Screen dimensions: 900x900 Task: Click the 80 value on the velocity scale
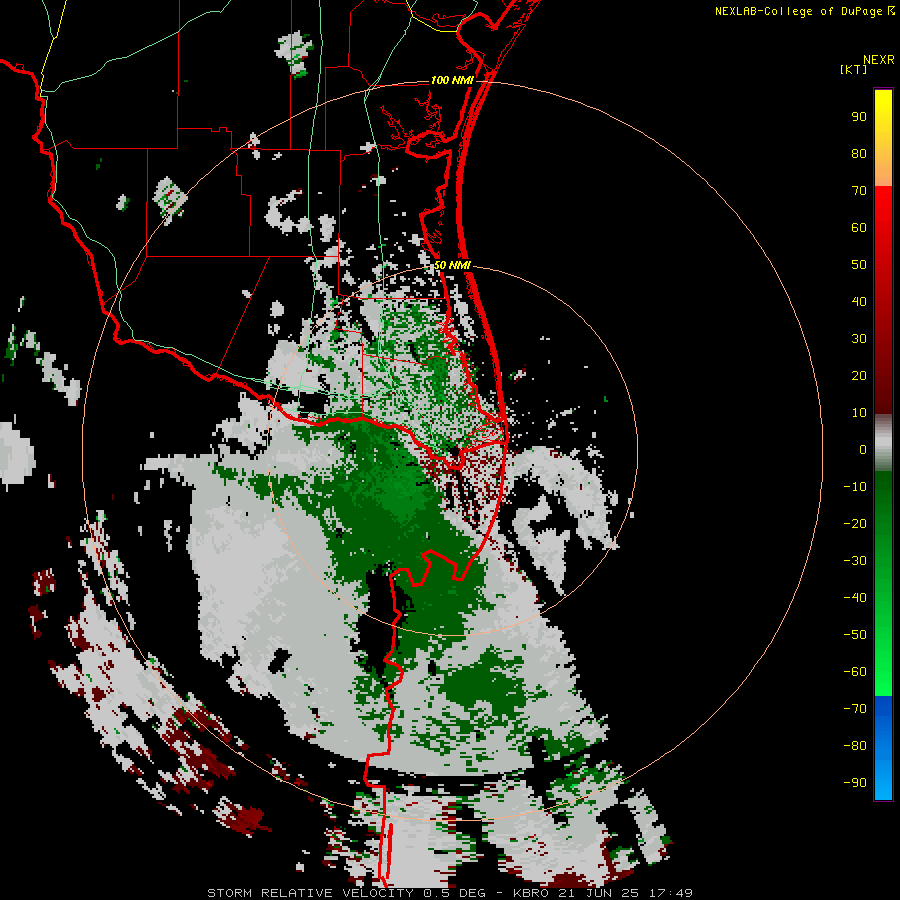[x=859, y=154]
